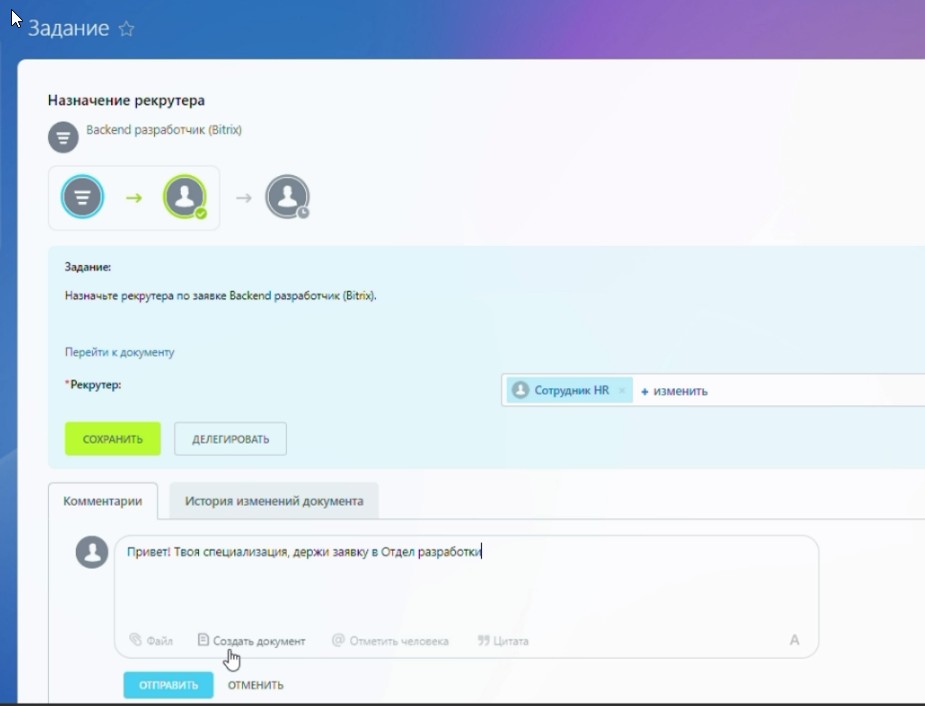Select the completed user stage with checkmark

tap(185, 196)
